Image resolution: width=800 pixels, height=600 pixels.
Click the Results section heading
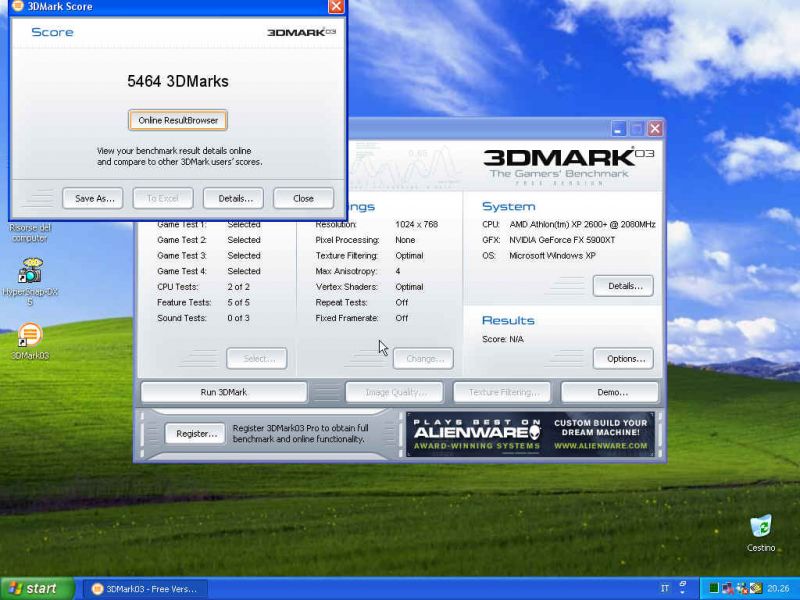coord(508,320)
